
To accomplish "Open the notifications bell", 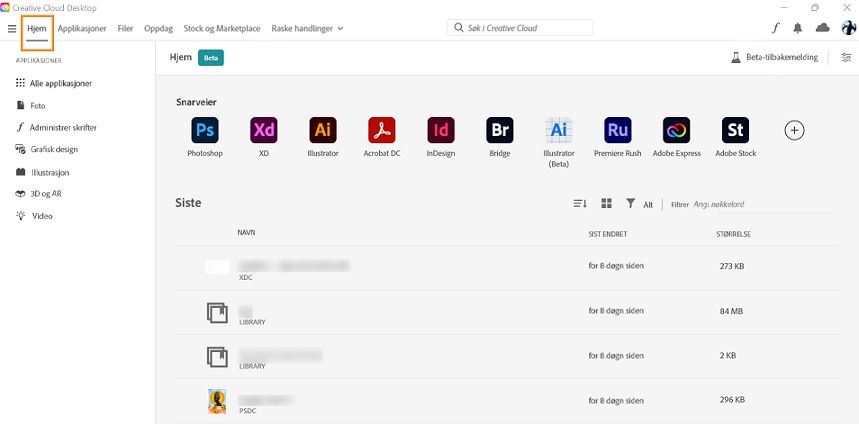I will (x=798, y=28).
